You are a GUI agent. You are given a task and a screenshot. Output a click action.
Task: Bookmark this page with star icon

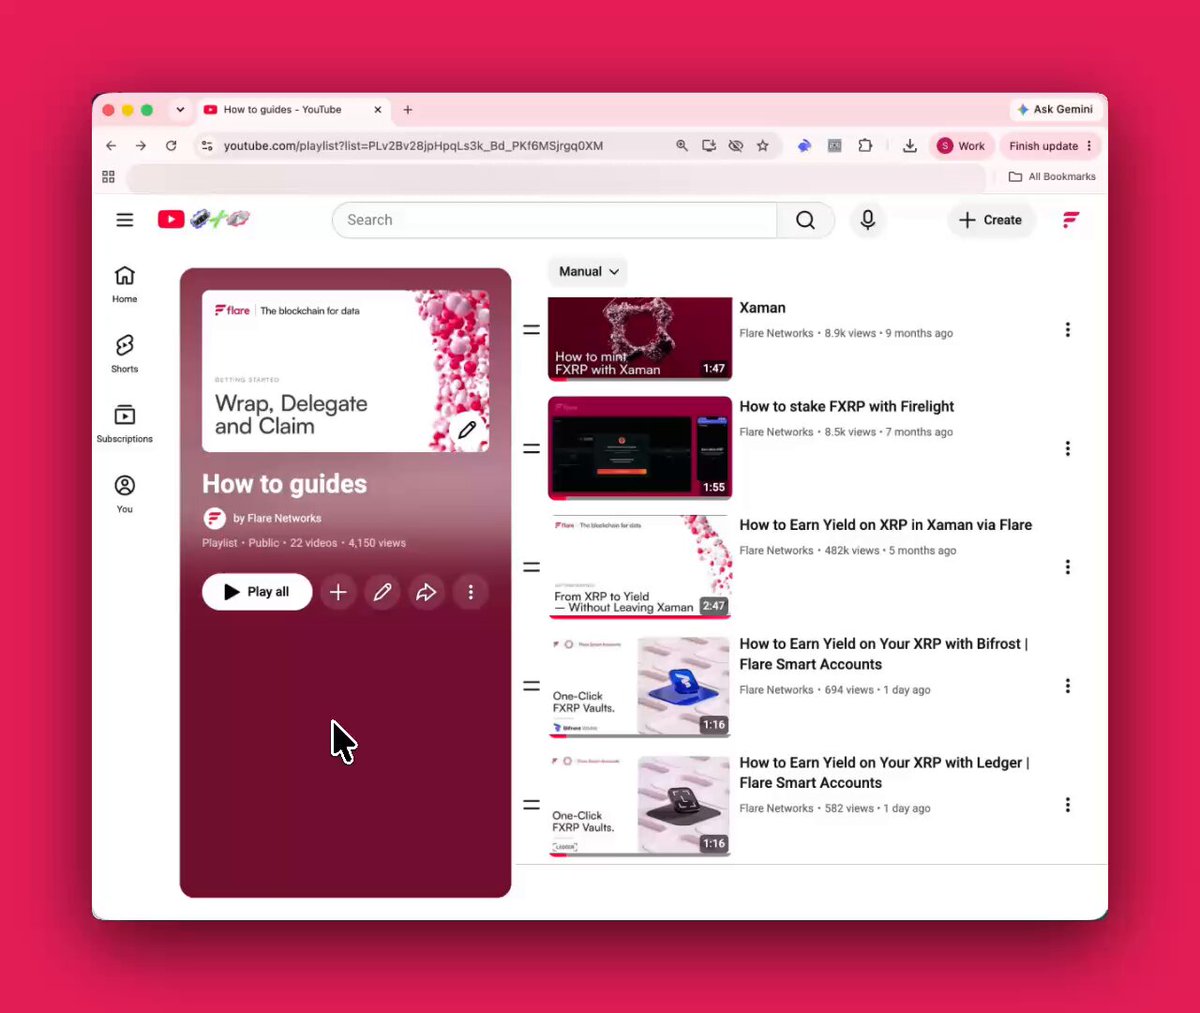point(763,146)
